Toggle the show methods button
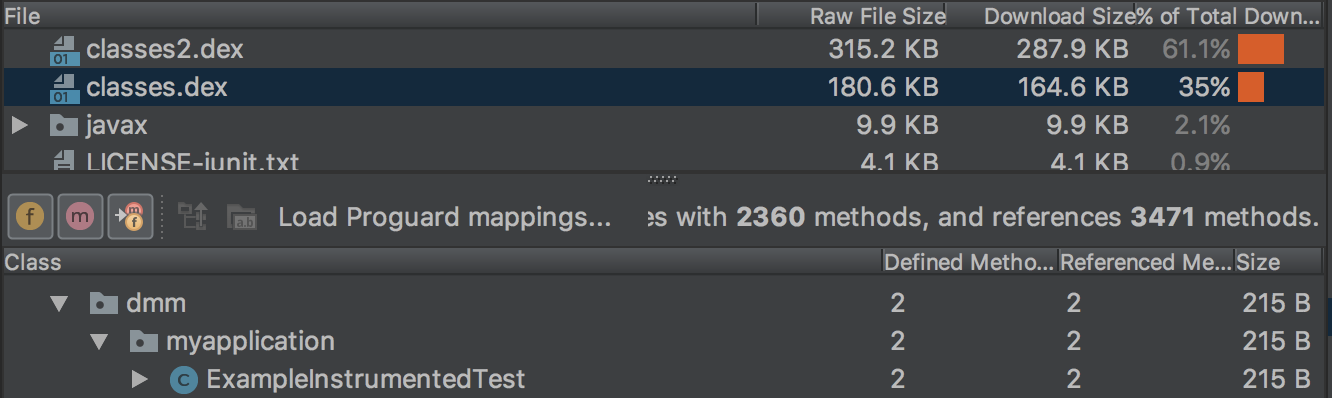Viewport: 1332px width, 398px height. coord(81,216)
